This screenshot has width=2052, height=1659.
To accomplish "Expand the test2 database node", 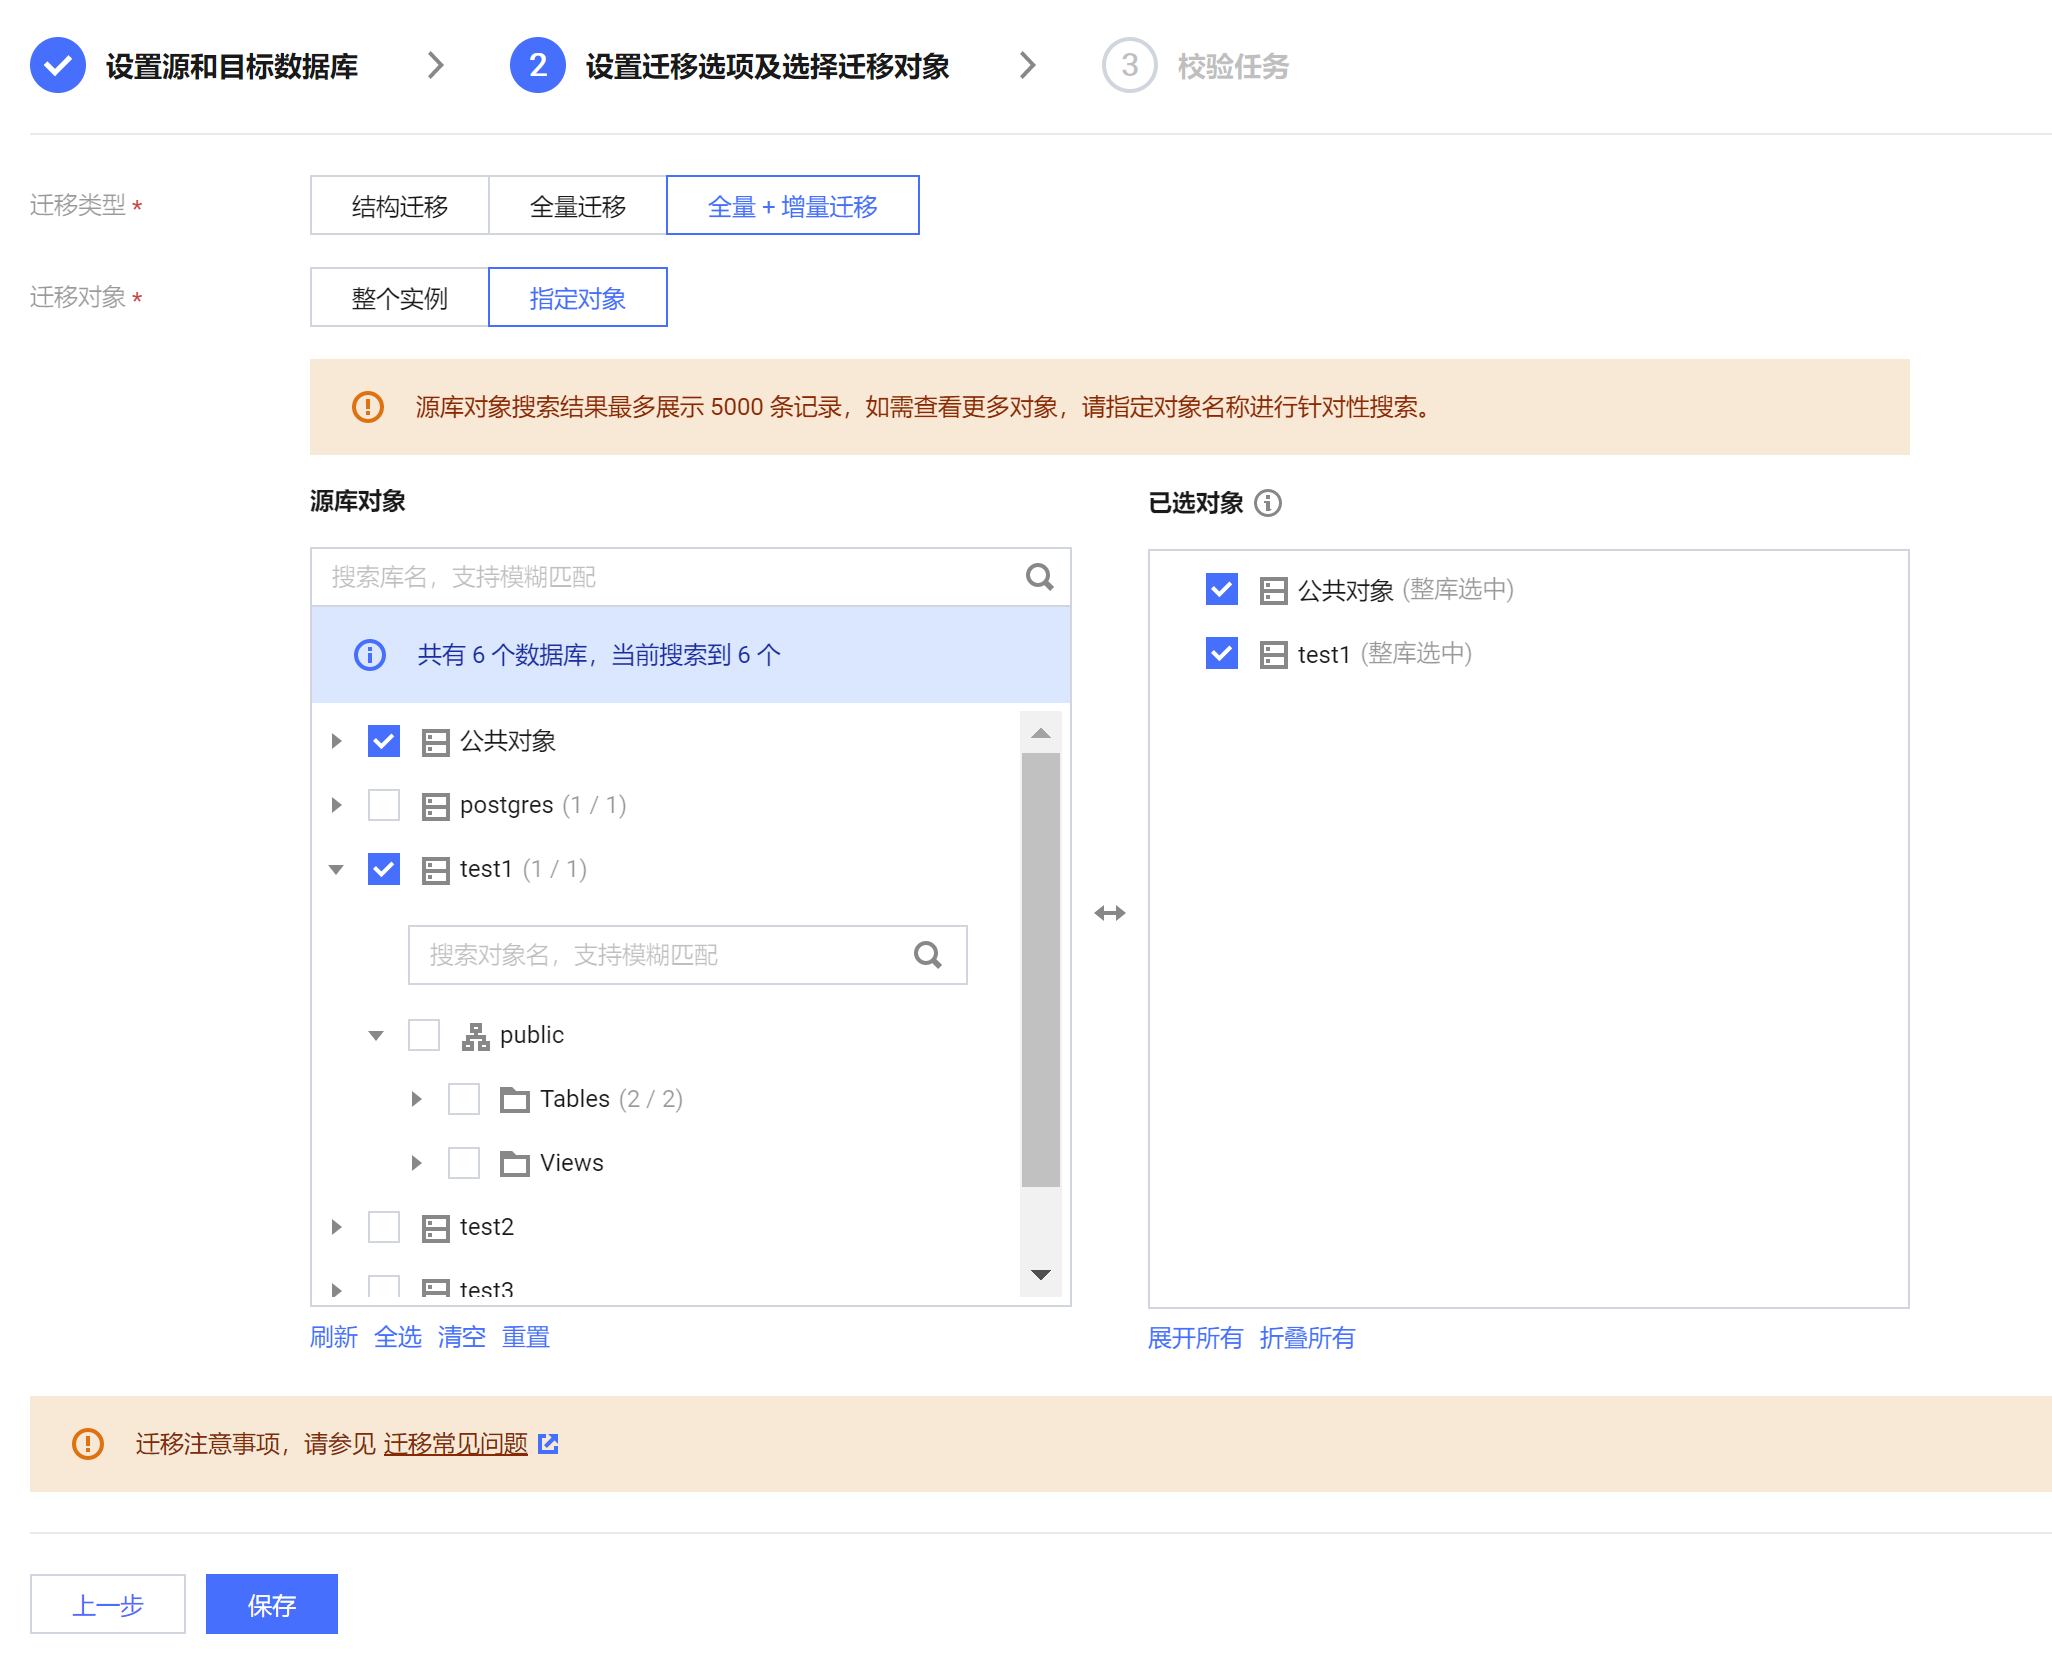I will (336, 1227).
